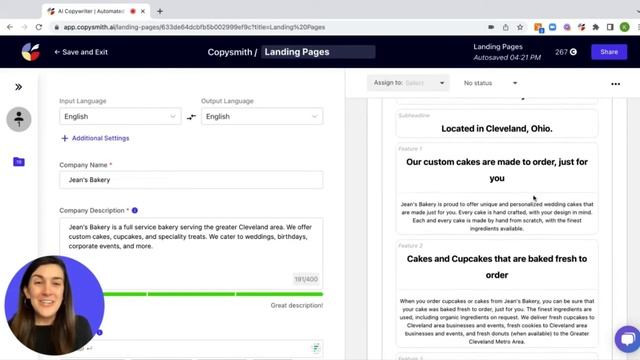Open the three-dot more options menu

tap(616, 84)
